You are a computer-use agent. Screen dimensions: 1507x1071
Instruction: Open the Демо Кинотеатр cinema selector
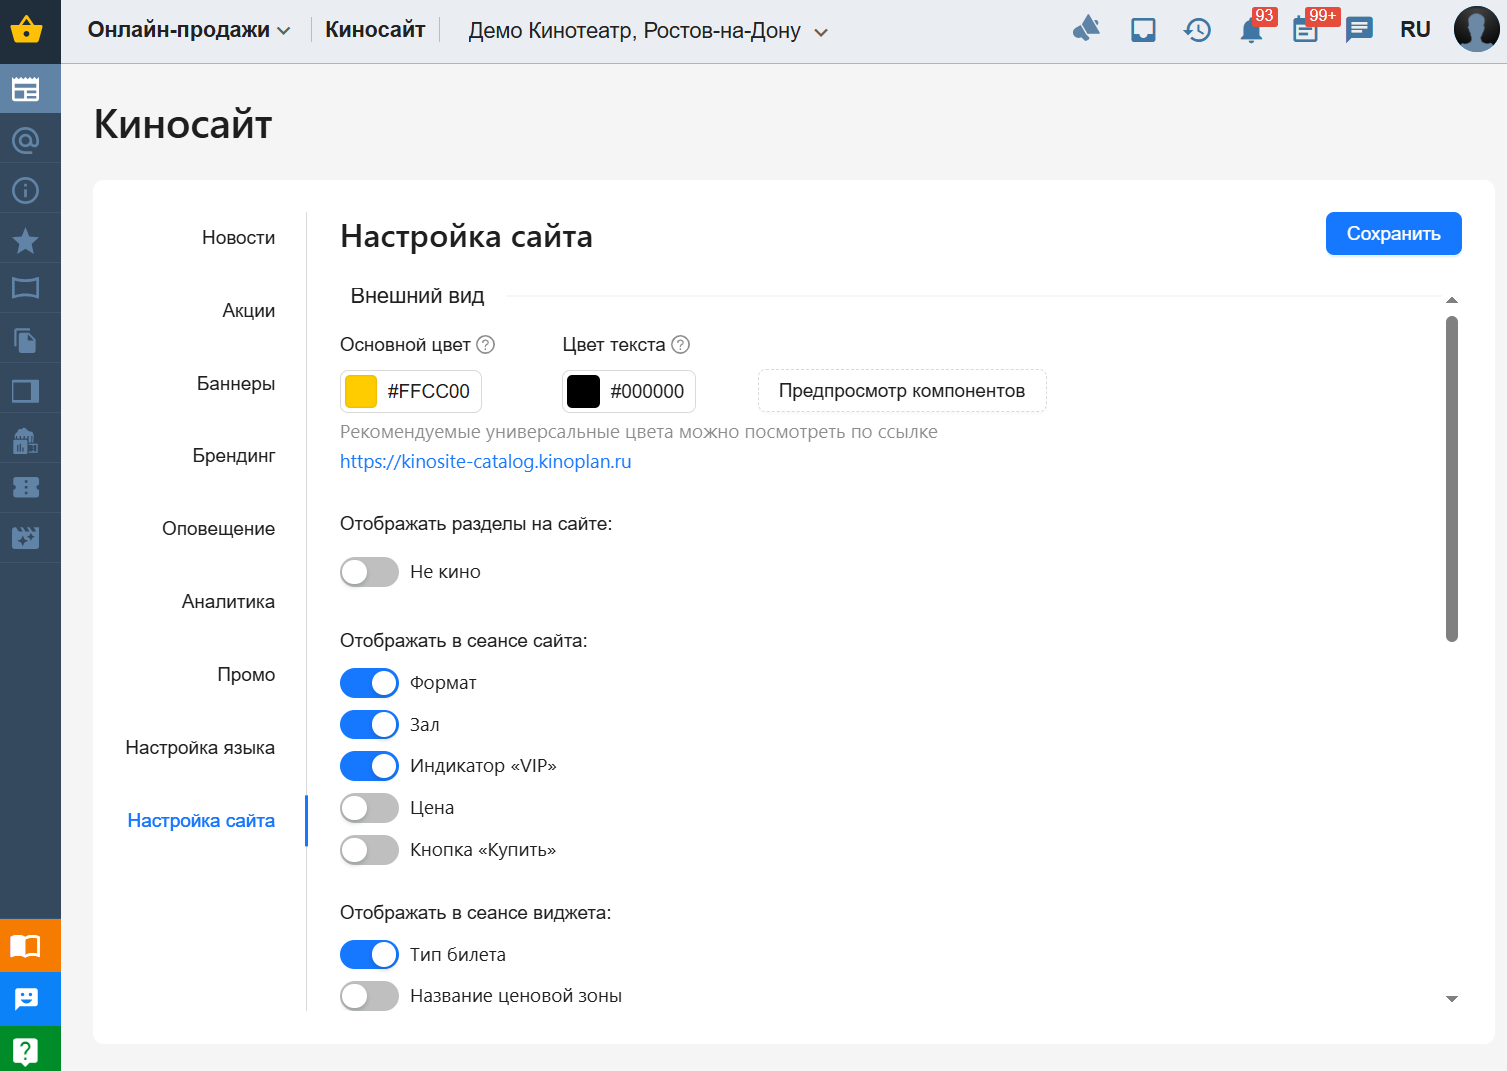tap(647, 31)
